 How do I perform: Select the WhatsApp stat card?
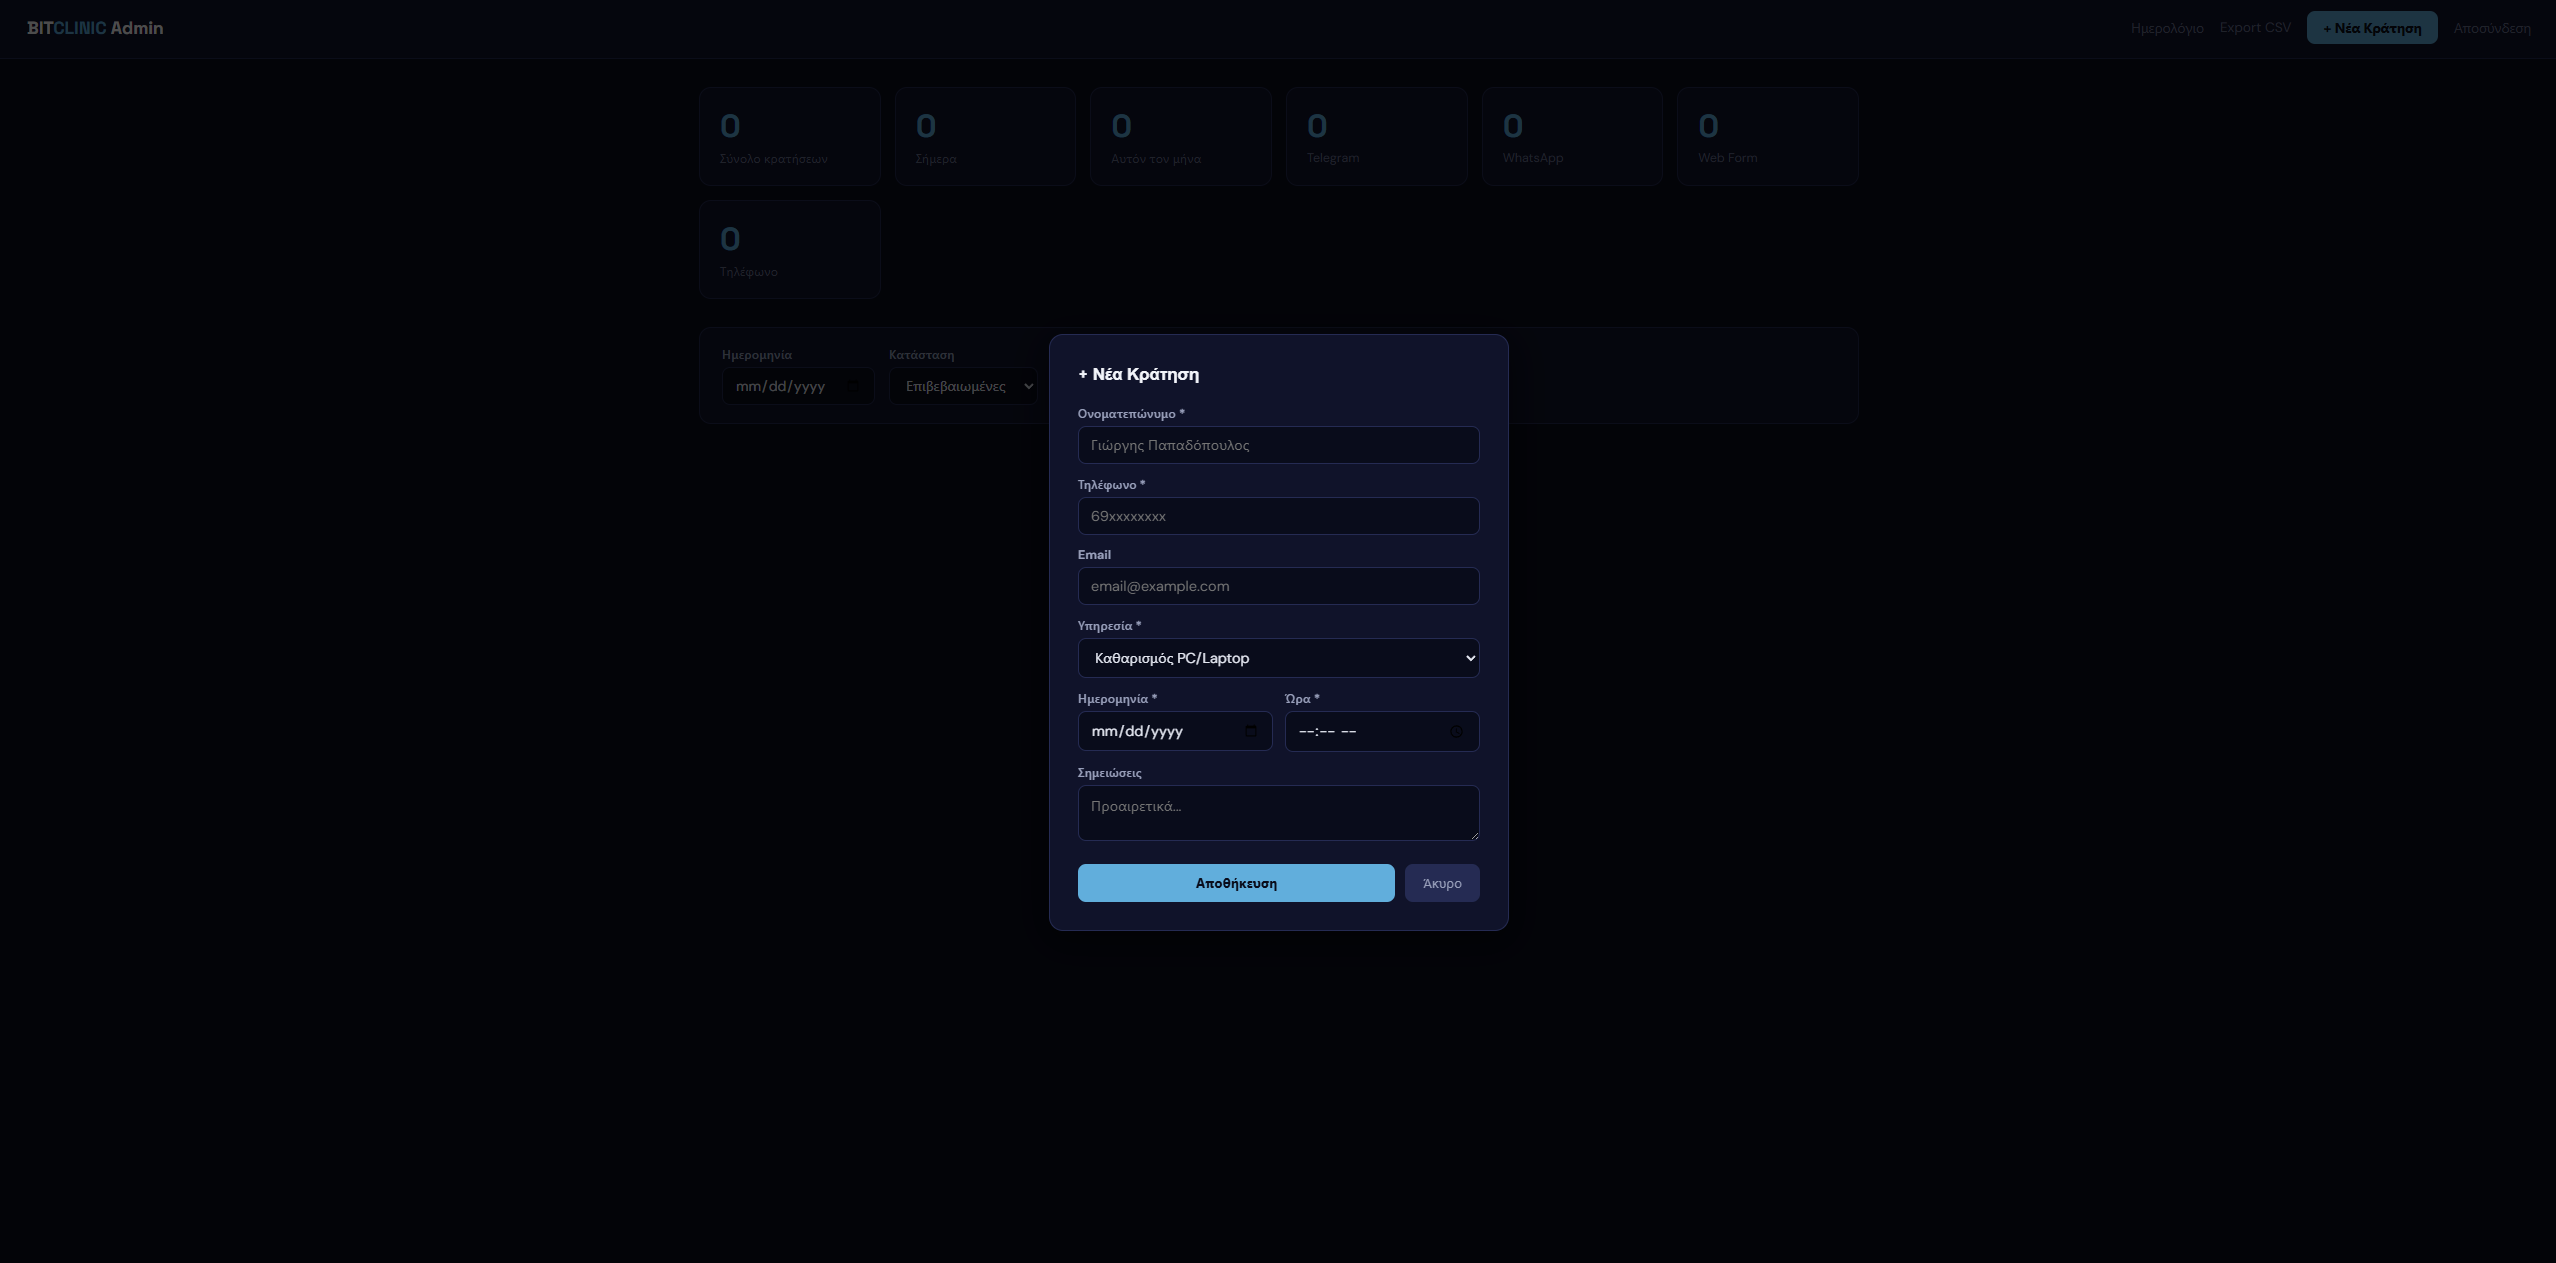pos(1572,136)
